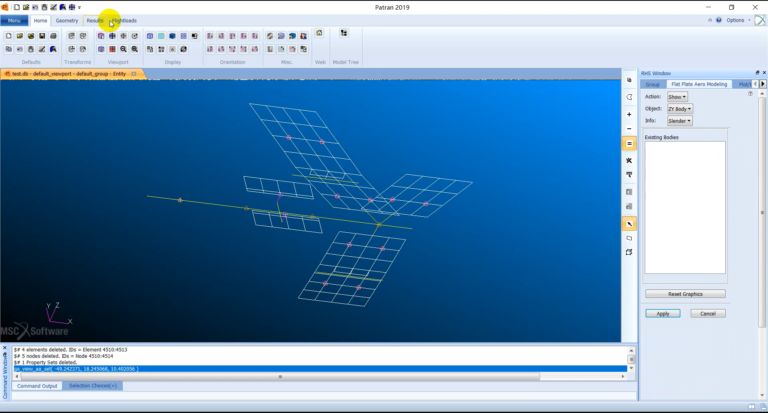Expand the quick access toolbar arrow
Image resolution: width=768 pixels, height=413 pixels.
(x=79, y=7)
